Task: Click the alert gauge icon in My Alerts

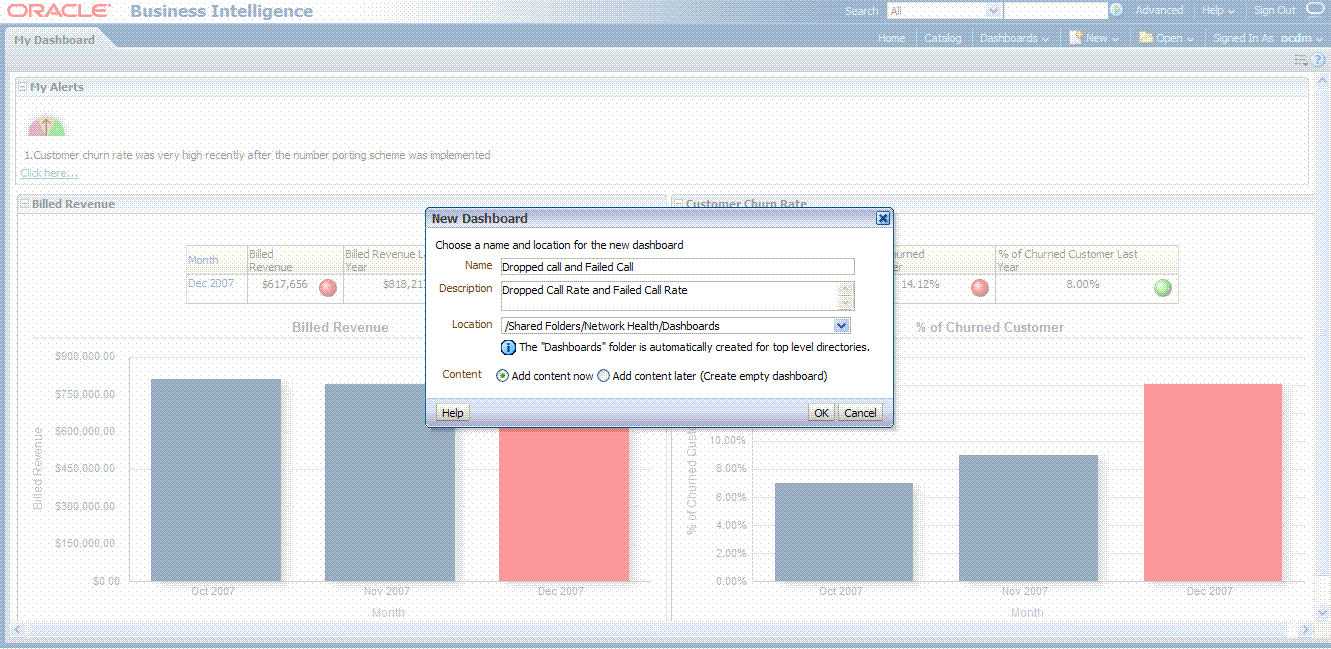Action: tap(46, 127)
